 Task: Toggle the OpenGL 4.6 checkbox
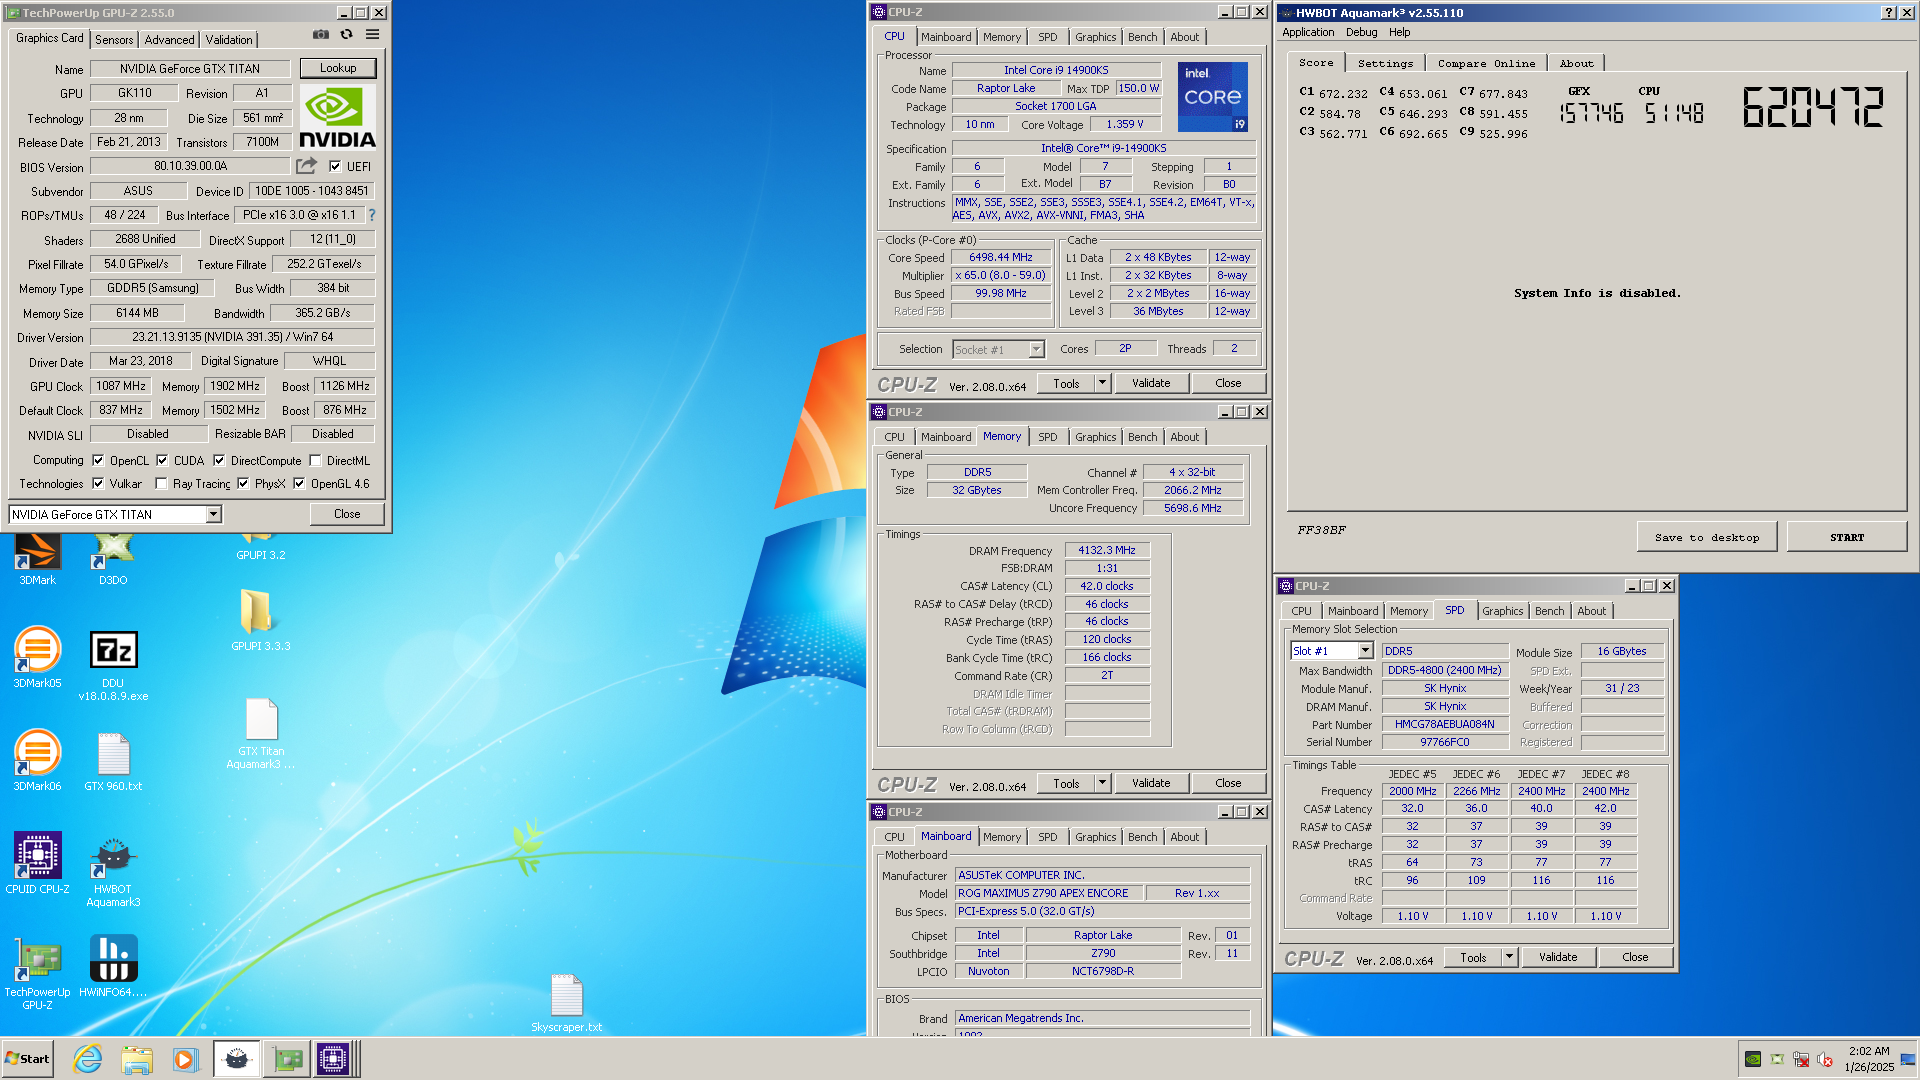299,484
